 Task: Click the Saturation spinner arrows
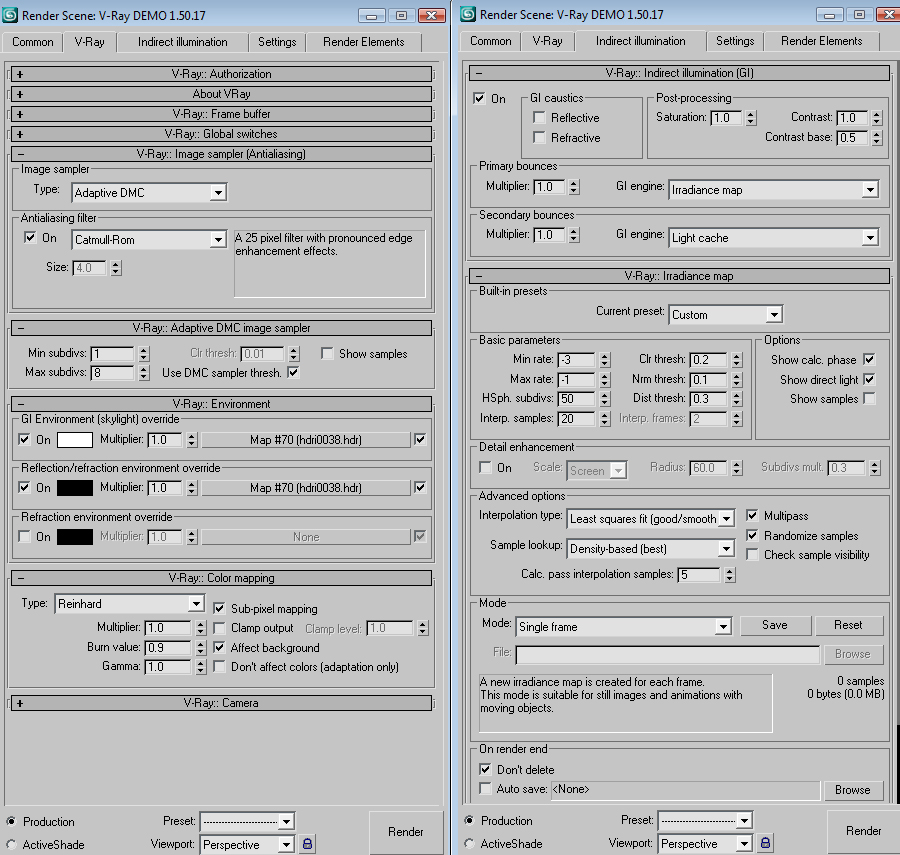click(x=751, y=118)
